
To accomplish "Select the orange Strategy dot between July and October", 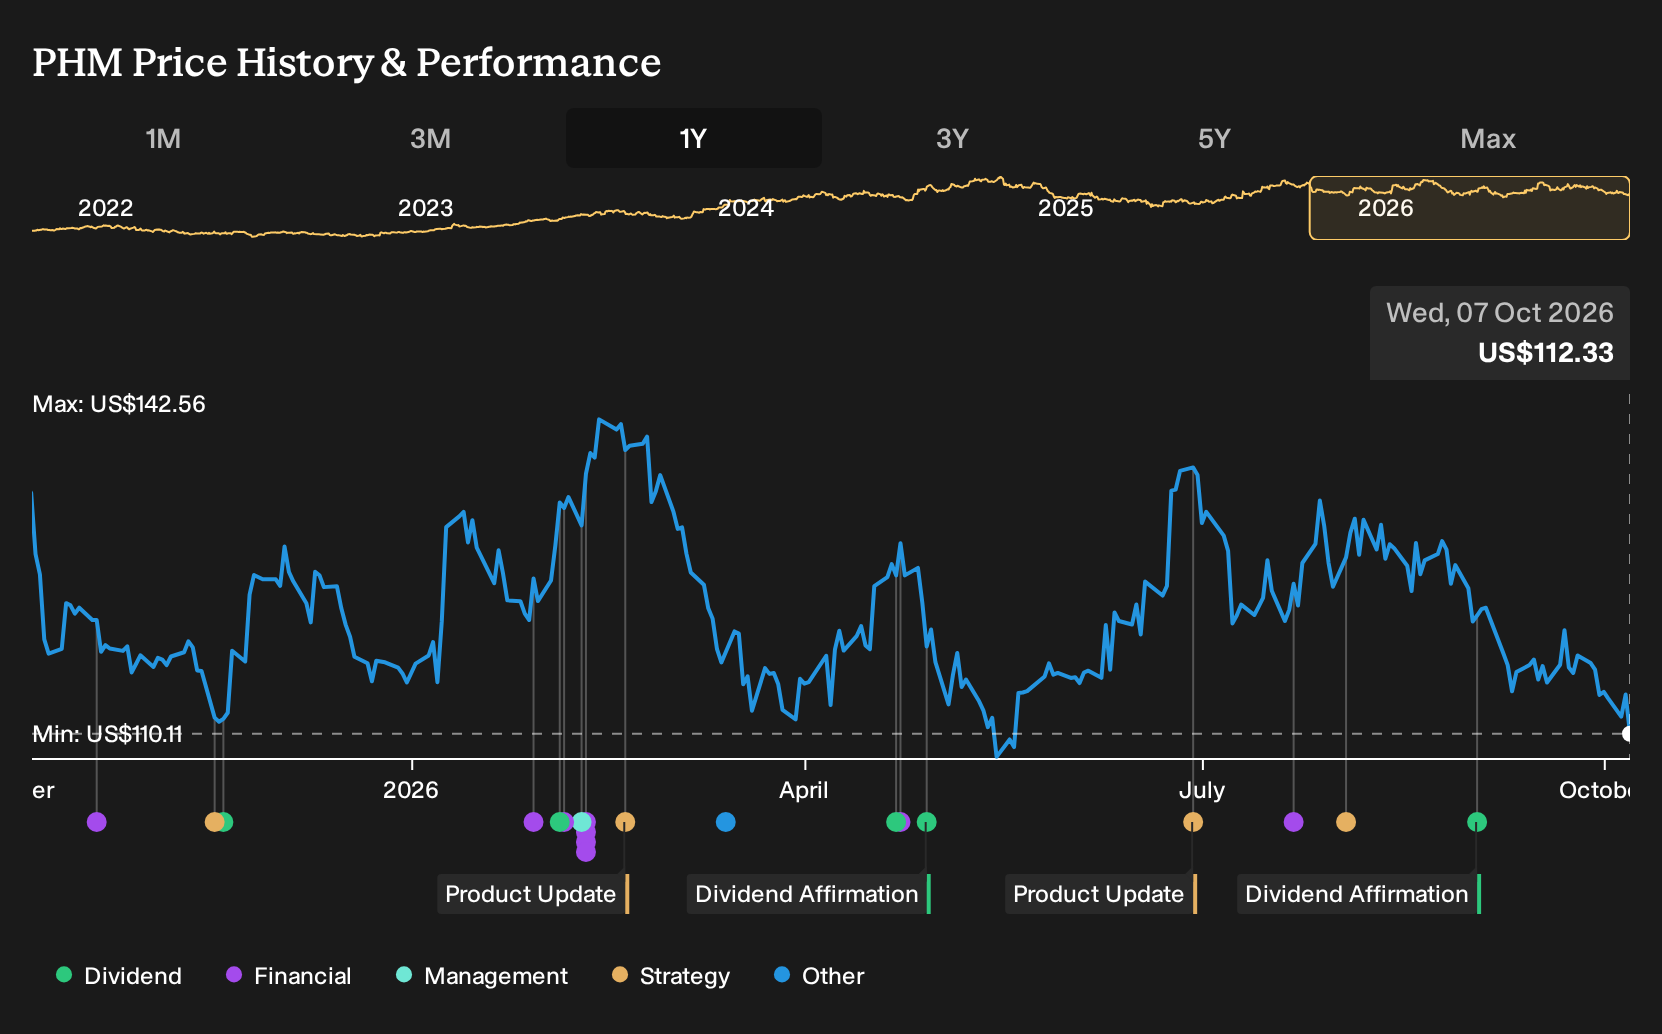I will [1346, 822].
